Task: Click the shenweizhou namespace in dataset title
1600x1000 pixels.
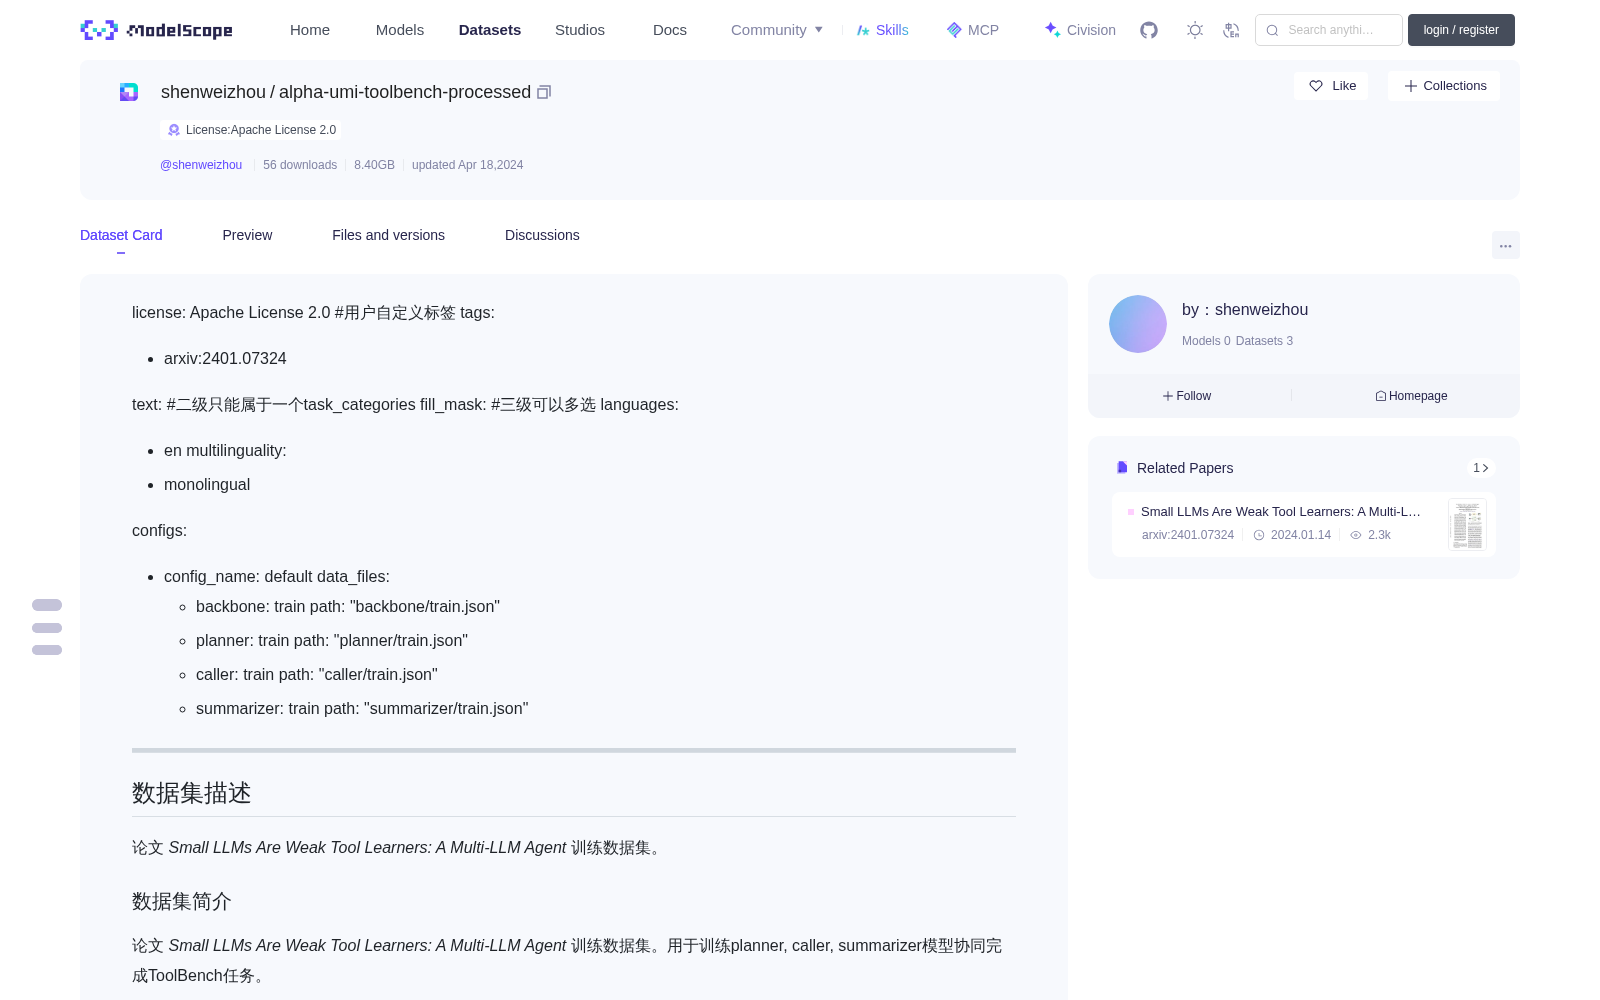Action: click(x=214, y=92)
